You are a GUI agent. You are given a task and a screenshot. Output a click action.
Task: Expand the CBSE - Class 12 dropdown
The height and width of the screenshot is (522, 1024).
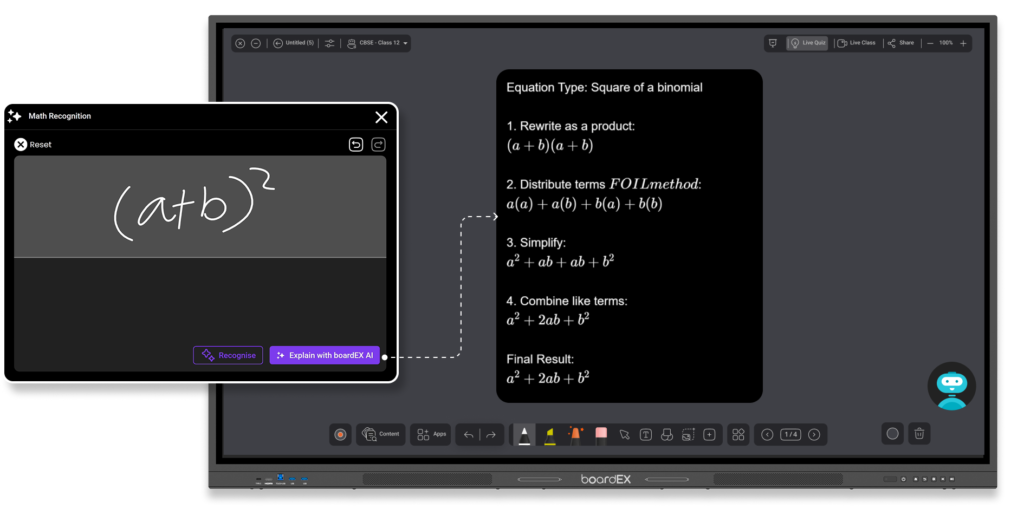coord(376,43)
